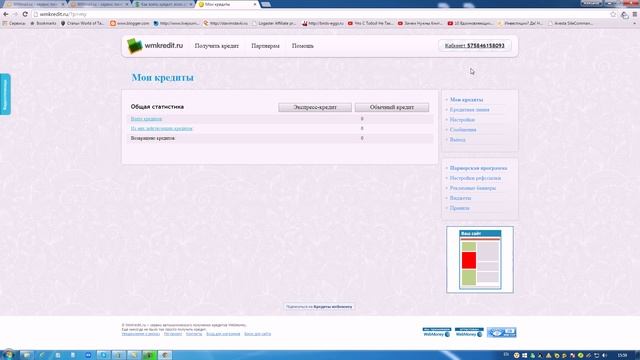Open 'Настройки рефссылки' in the sidebar
640x360 pixels.
[x=475, y=178]
